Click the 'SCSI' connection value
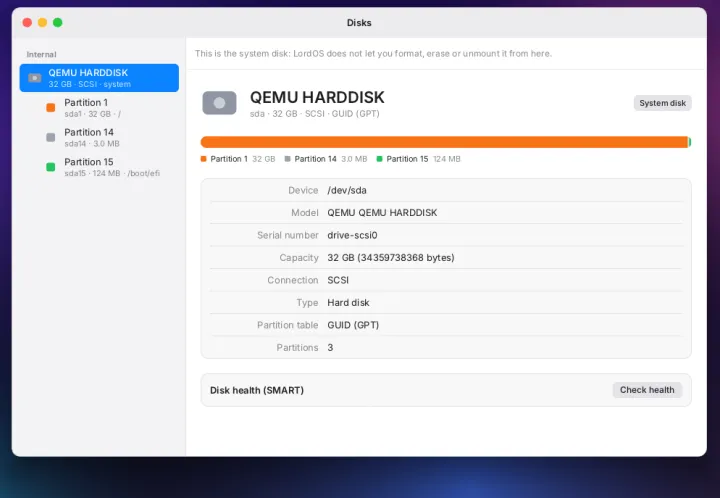This screenshot has height=498, width=720. 338,280
